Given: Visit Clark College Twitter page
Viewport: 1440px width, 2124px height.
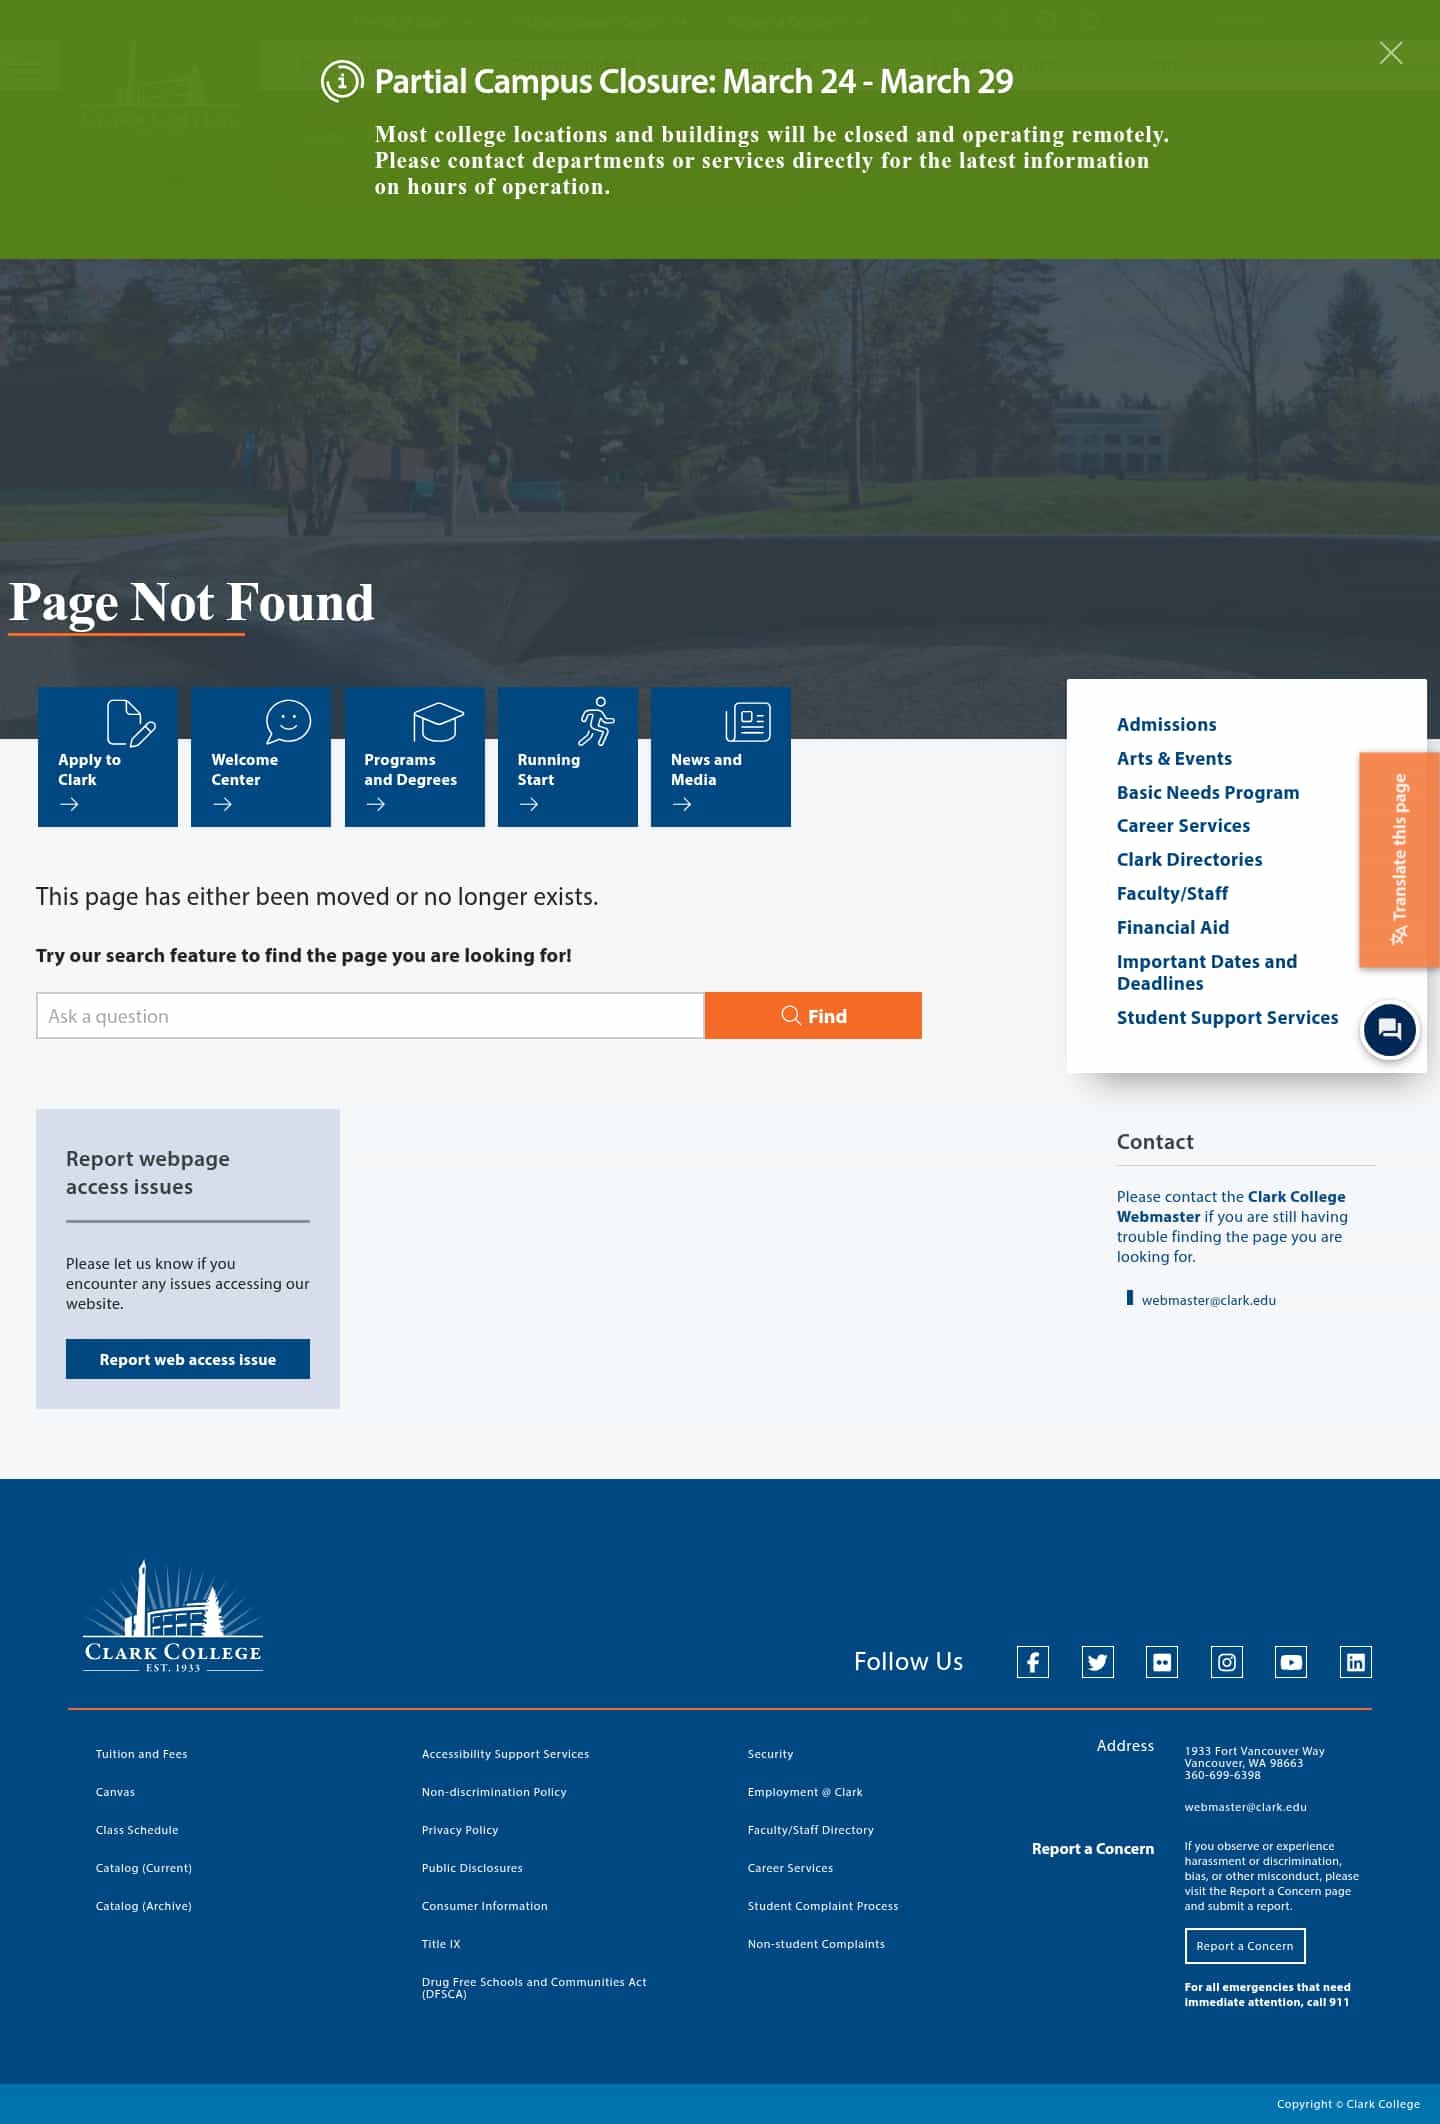Looking at the screenshot, I should pos(1098,1662).
